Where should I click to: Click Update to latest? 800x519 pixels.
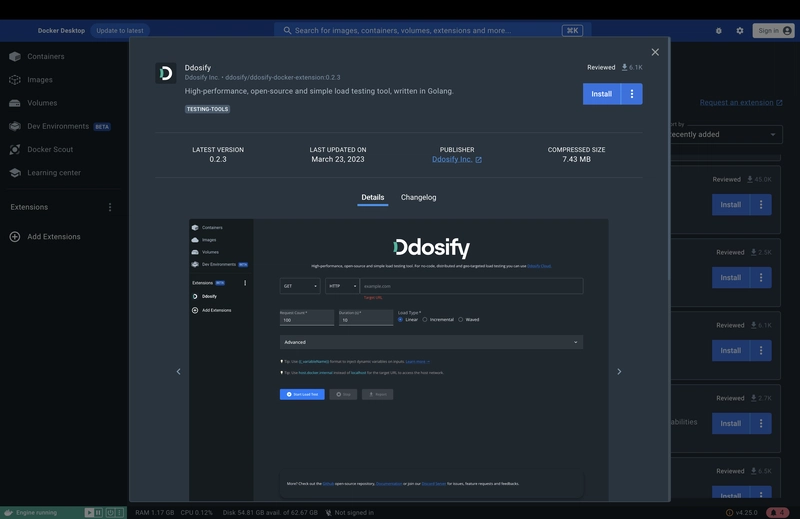click(120, 31)
